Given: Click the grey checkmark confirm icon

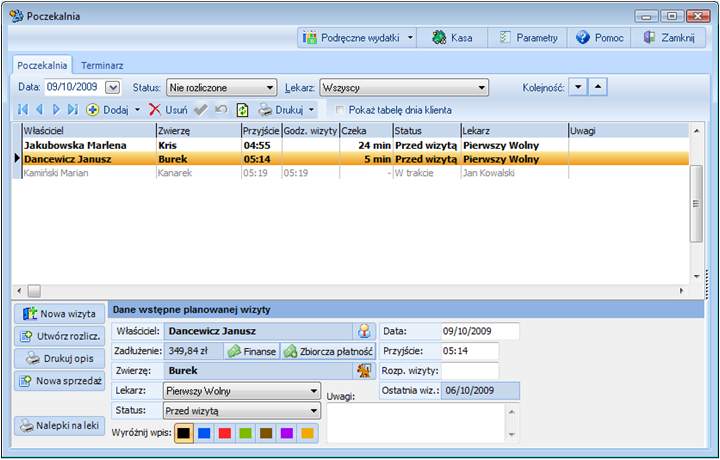Looking at the screenshot, I should click(x=201, y=110).
